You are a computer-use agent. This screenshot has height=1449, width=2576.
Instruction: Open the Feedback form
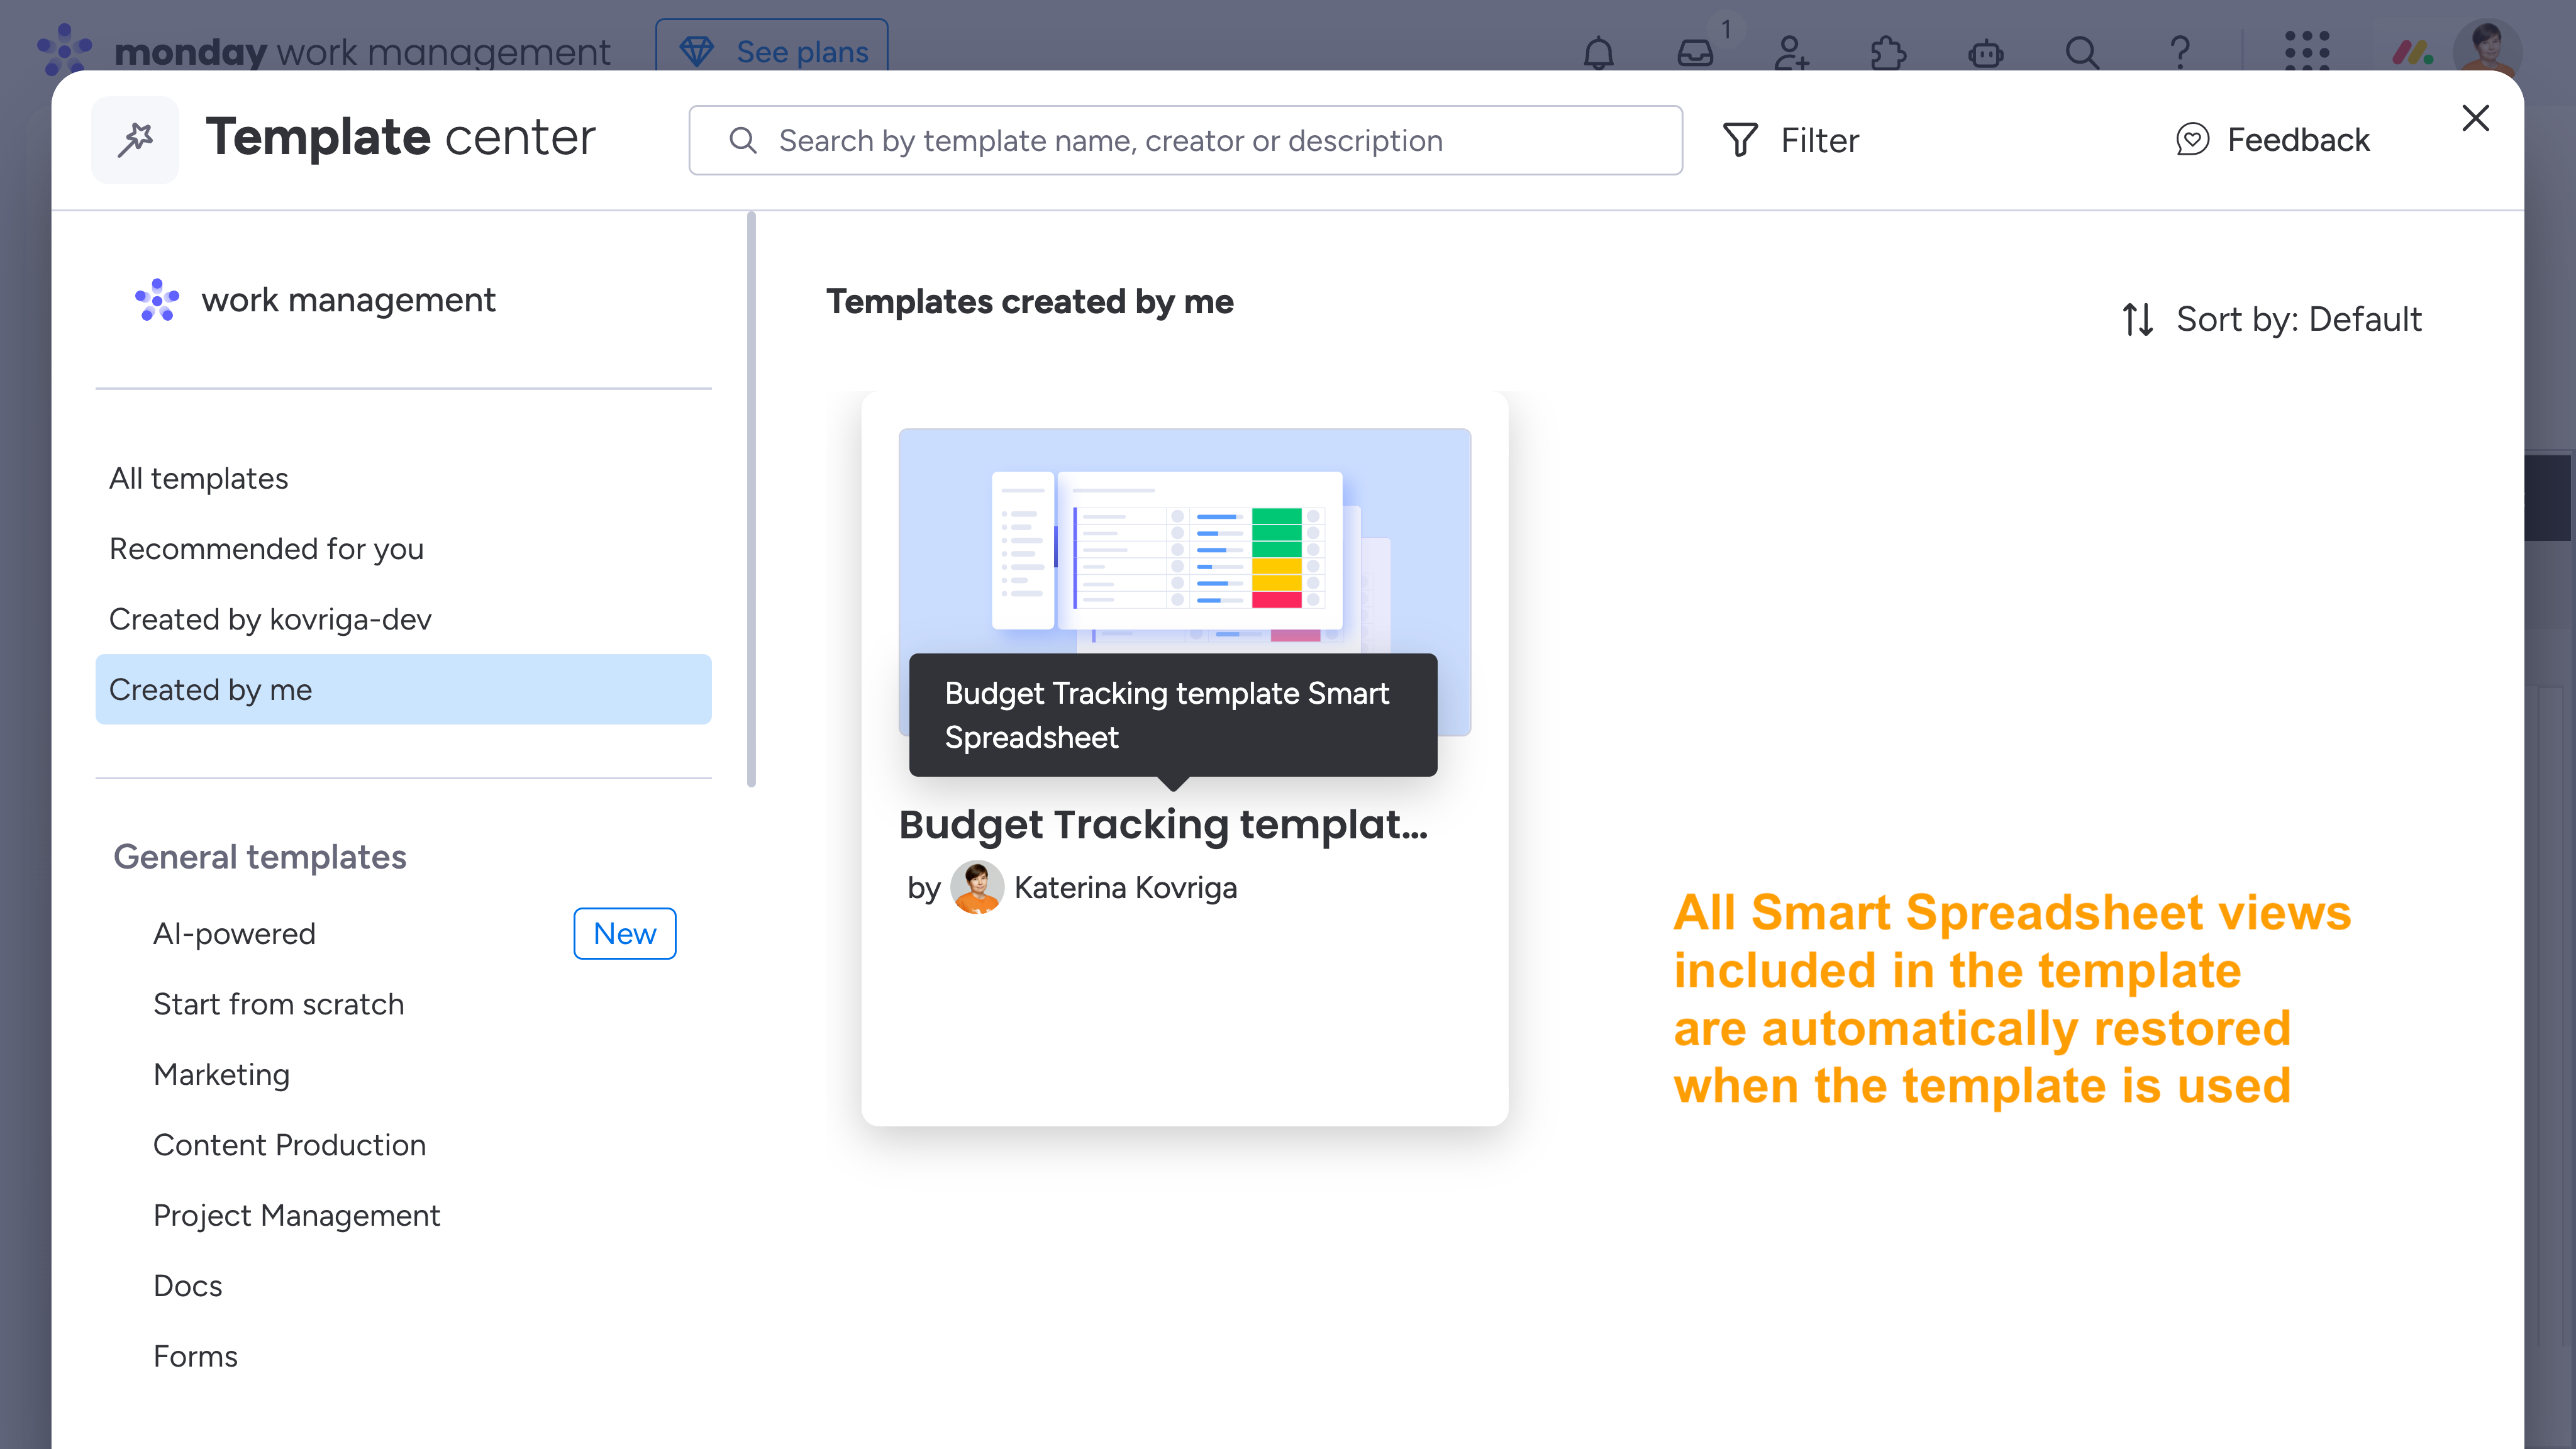pyautogui.click(x=2272, y=140)
